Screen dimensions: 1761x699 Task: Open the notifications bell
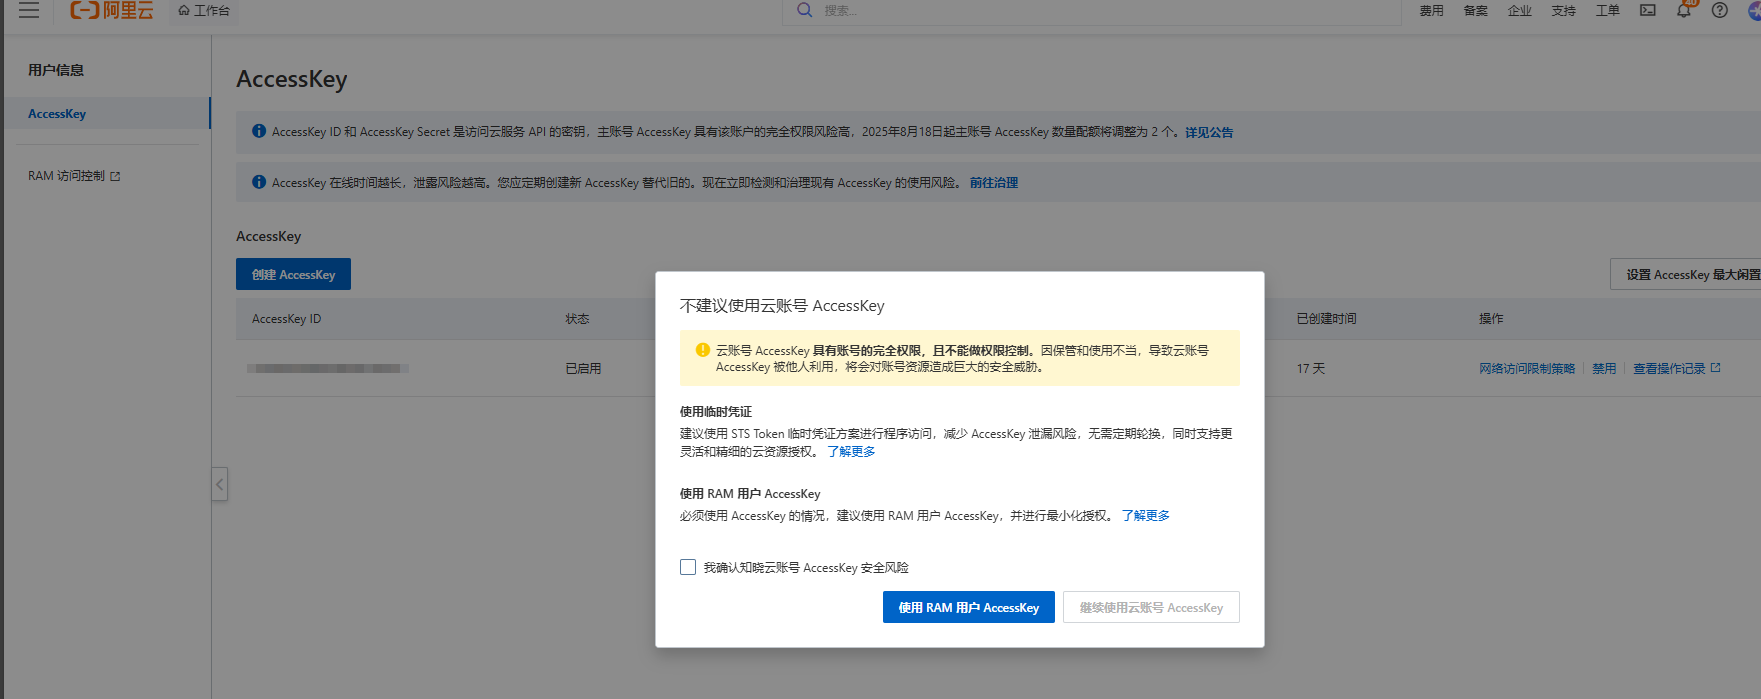pyautogui.click(x=1684, y=10)
